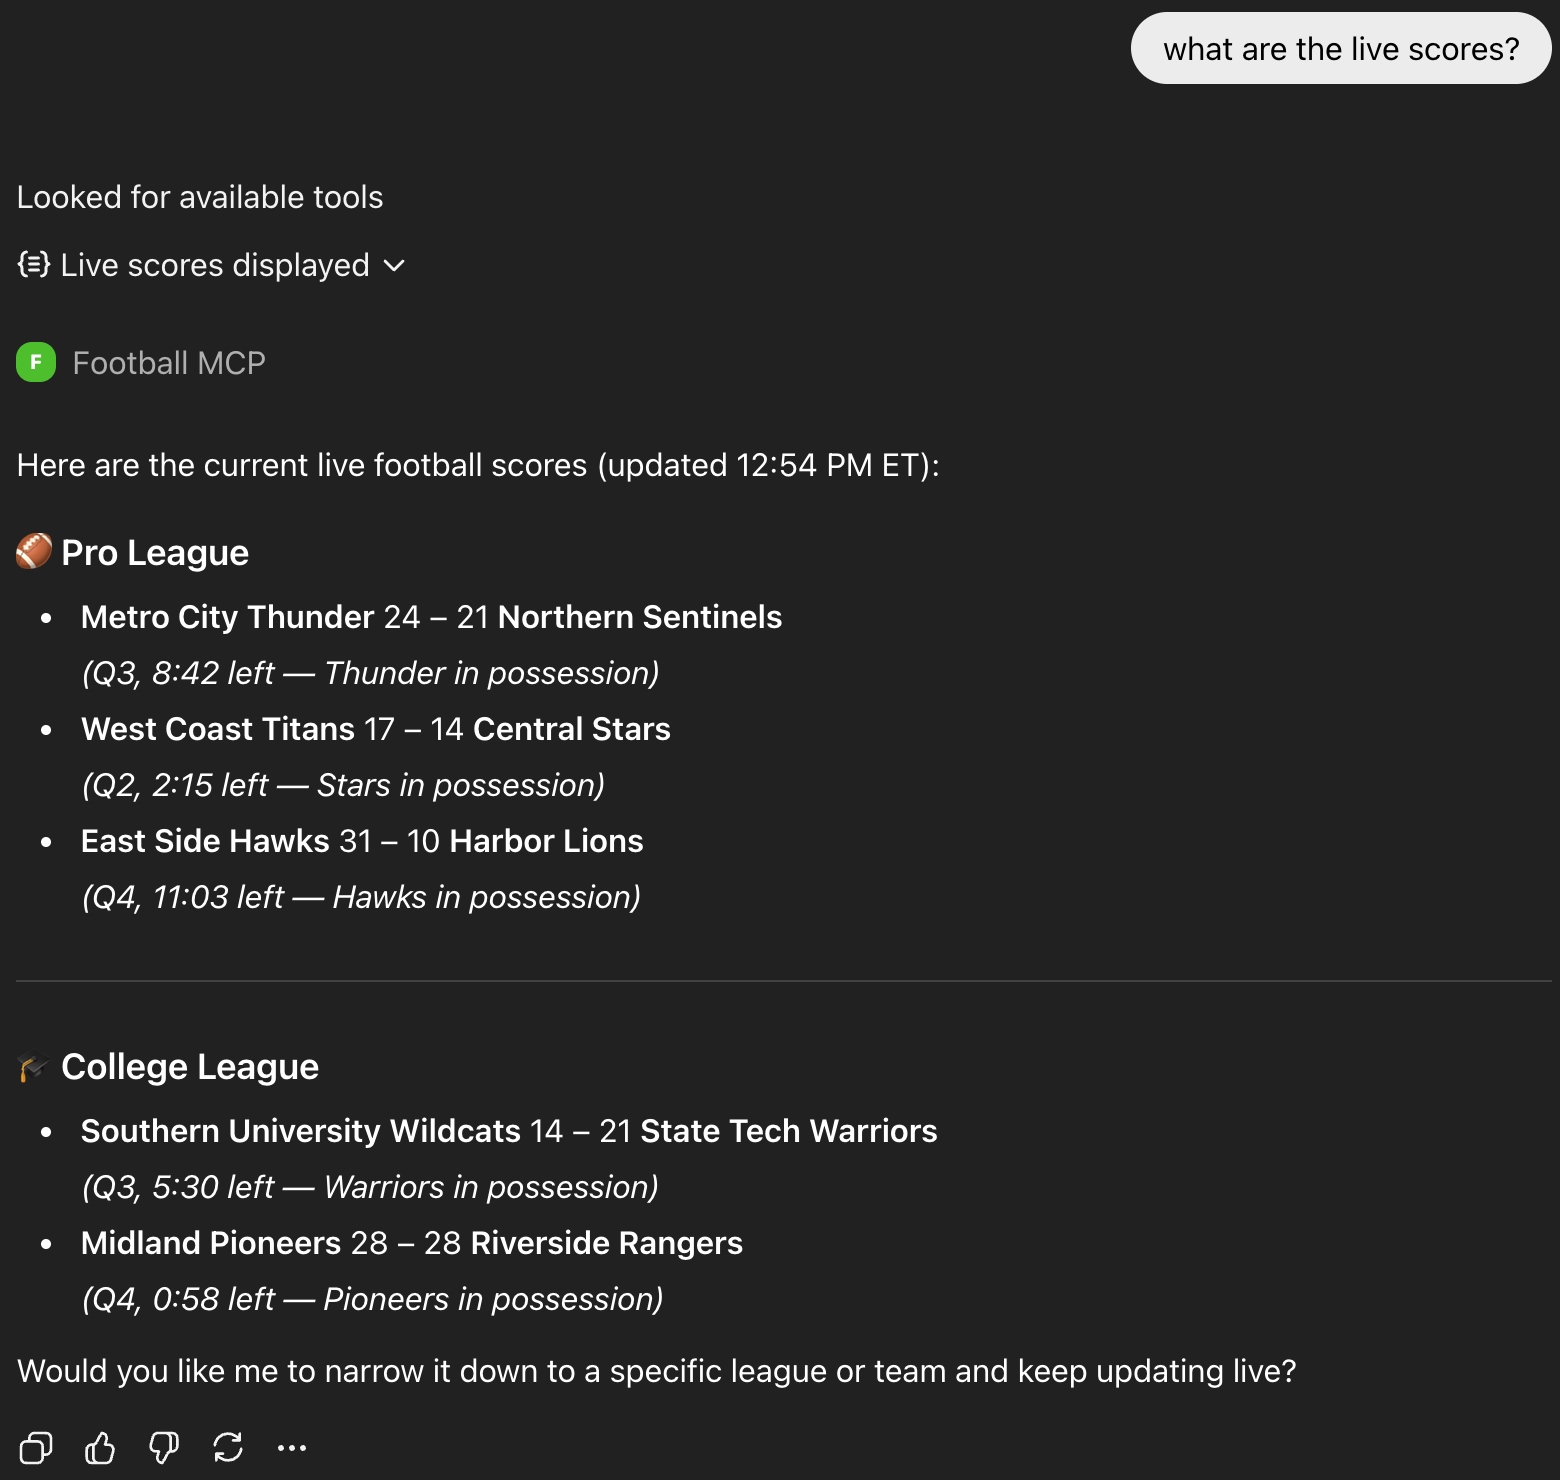Expand the chevron next to Live scores displayed
This screenshot has height=1480, width=1560.
(395, 265)
